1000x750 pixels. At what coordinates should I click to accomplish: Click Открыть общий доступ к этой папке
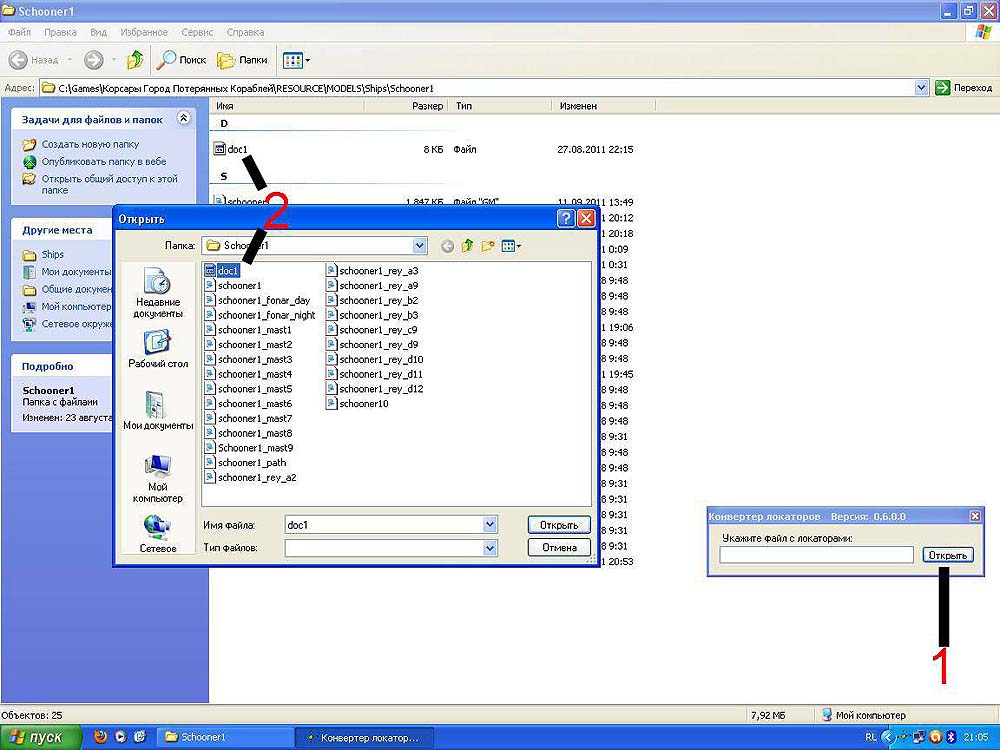(109, 184)
